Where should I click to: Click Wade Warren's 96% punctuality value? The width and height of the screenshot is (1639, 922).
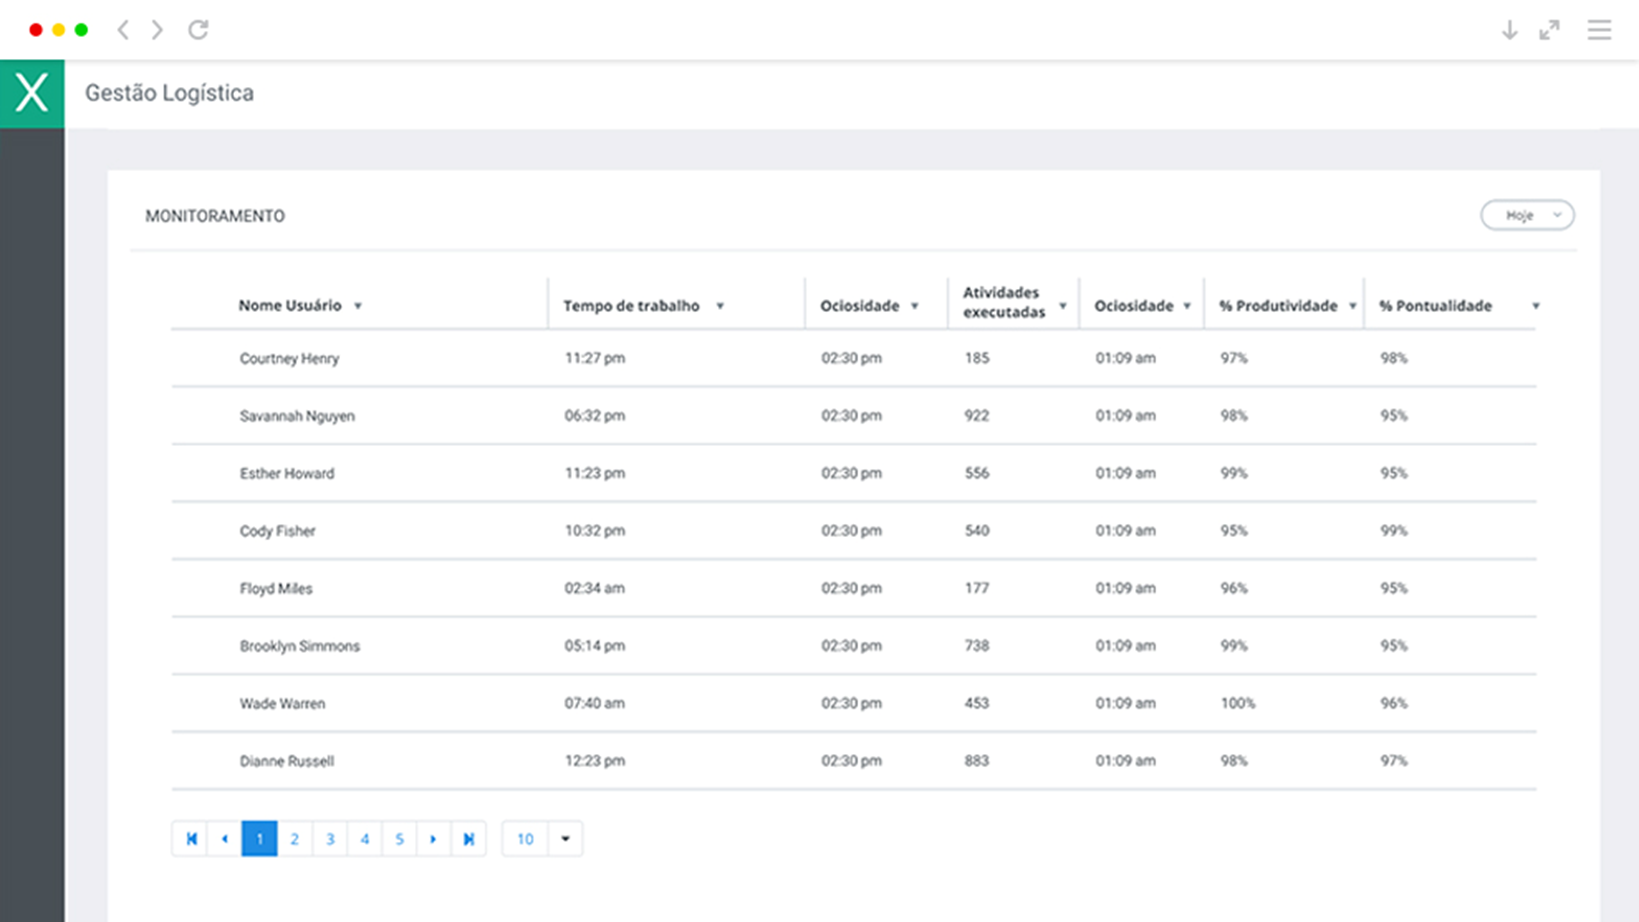(1394, 703)
